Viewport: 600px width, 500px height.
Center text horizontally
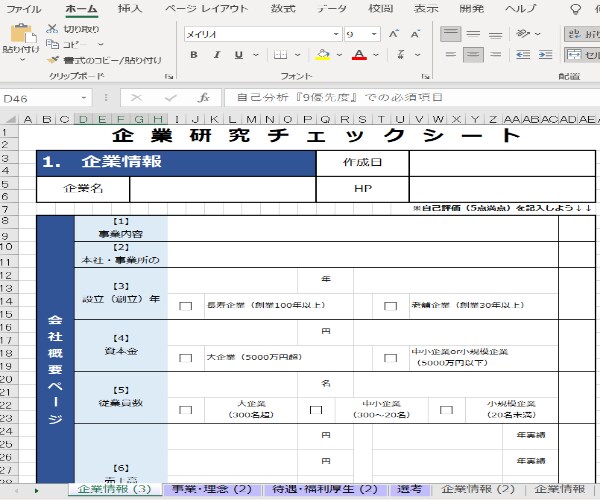tap(473, 55)
